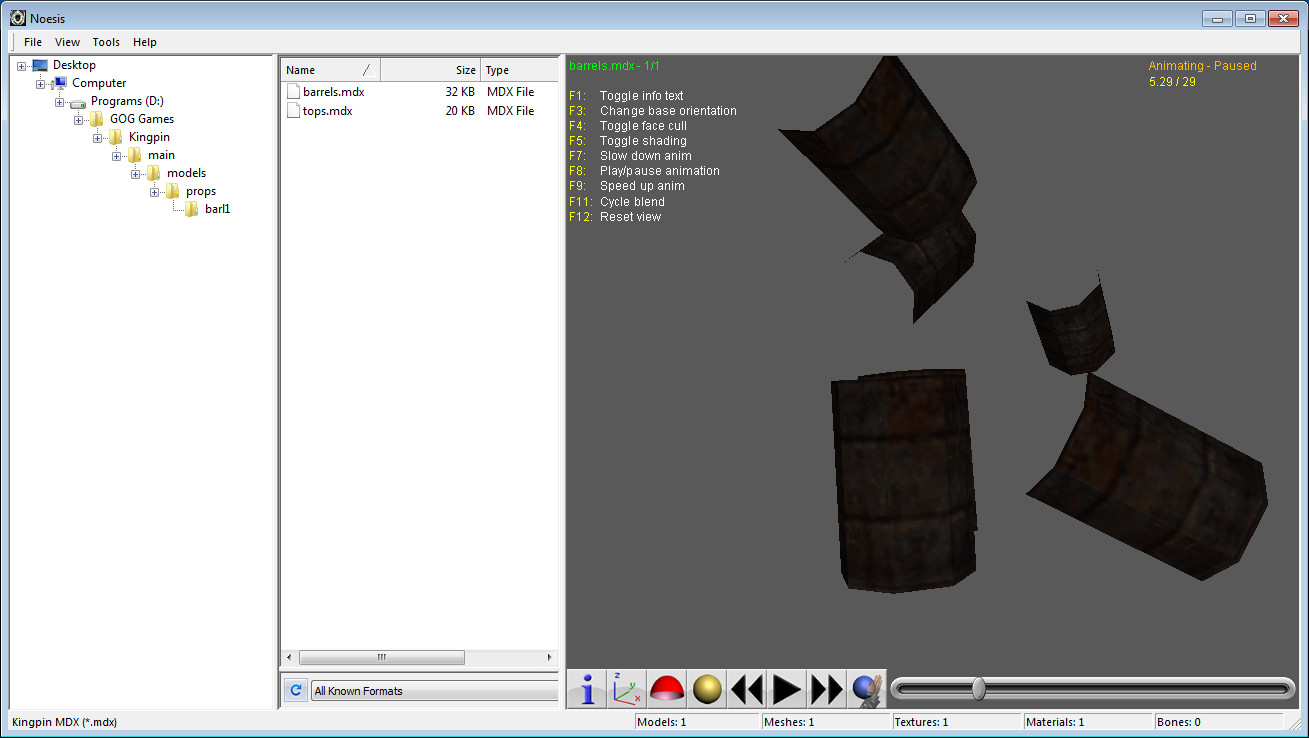The height and width of the screenshot is (738, 1309).
Task: Click the Desktop monitor icon in tree
Action: coord(40,65)
